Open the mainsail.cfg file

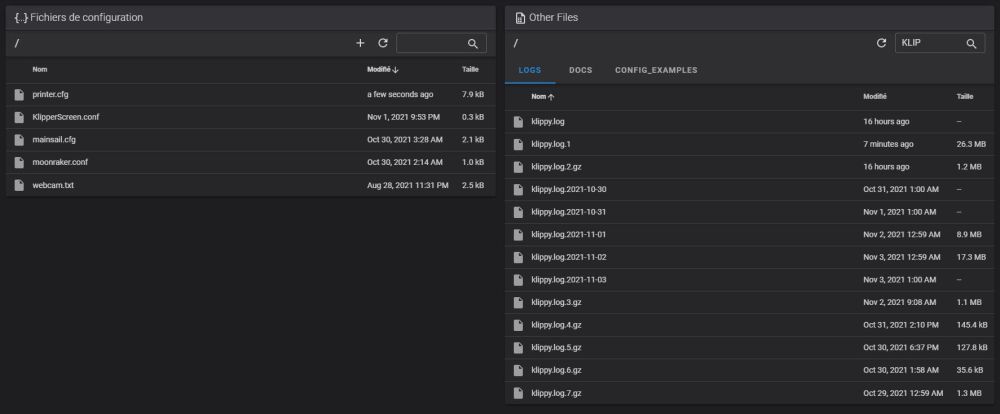coord(54,140)
